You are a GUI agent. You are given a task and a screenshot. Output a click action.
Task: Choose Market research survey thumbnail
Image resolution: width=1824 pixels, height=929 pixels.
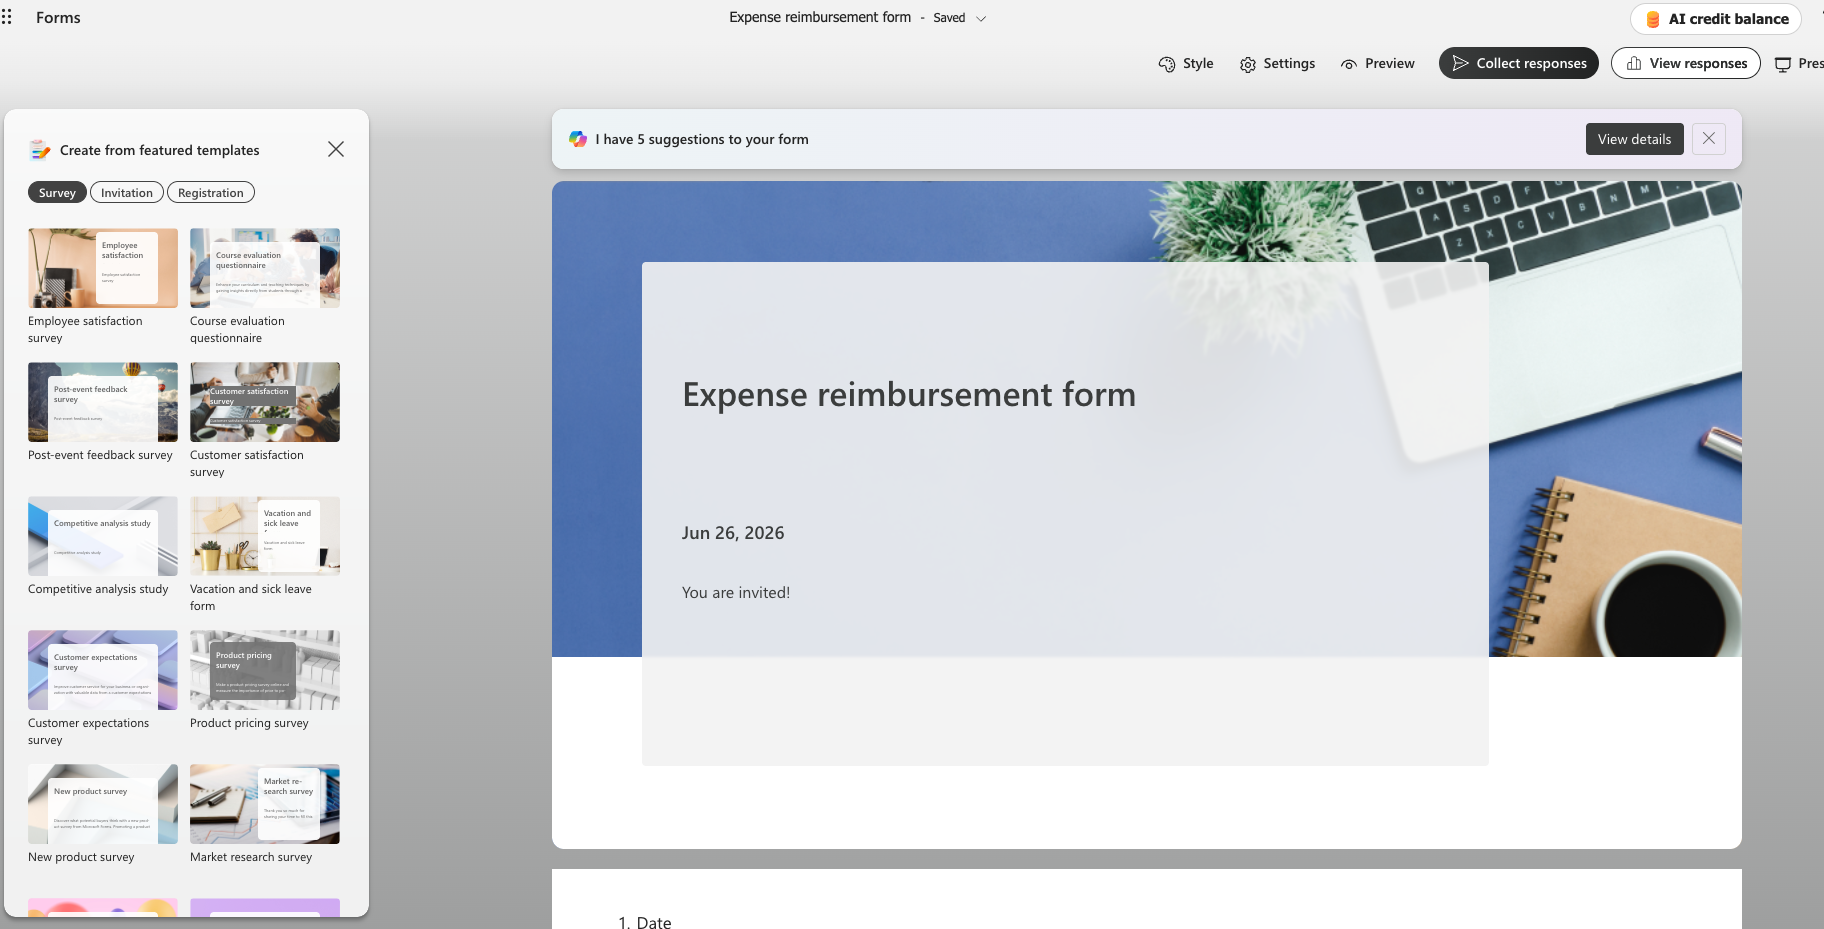pyautogui.click(x=265, y=804)
